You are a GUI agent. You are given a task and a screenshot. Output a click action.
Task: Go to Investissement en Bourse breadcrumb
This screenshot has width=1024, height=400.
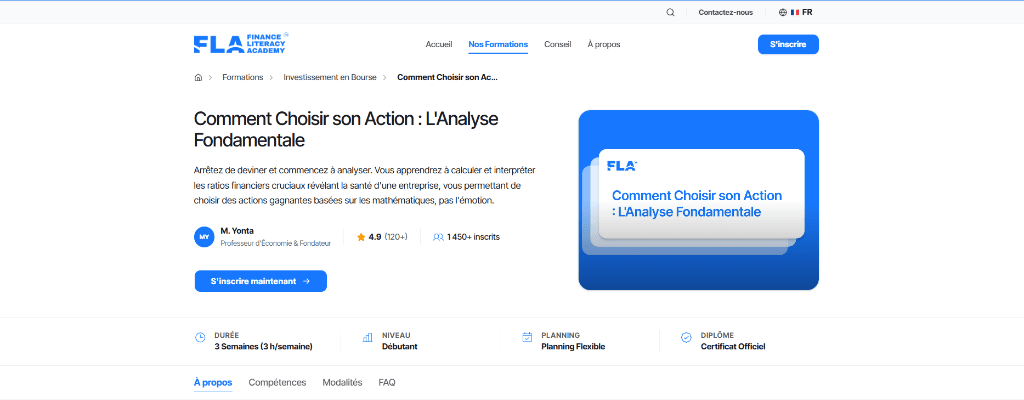(330, 77)
